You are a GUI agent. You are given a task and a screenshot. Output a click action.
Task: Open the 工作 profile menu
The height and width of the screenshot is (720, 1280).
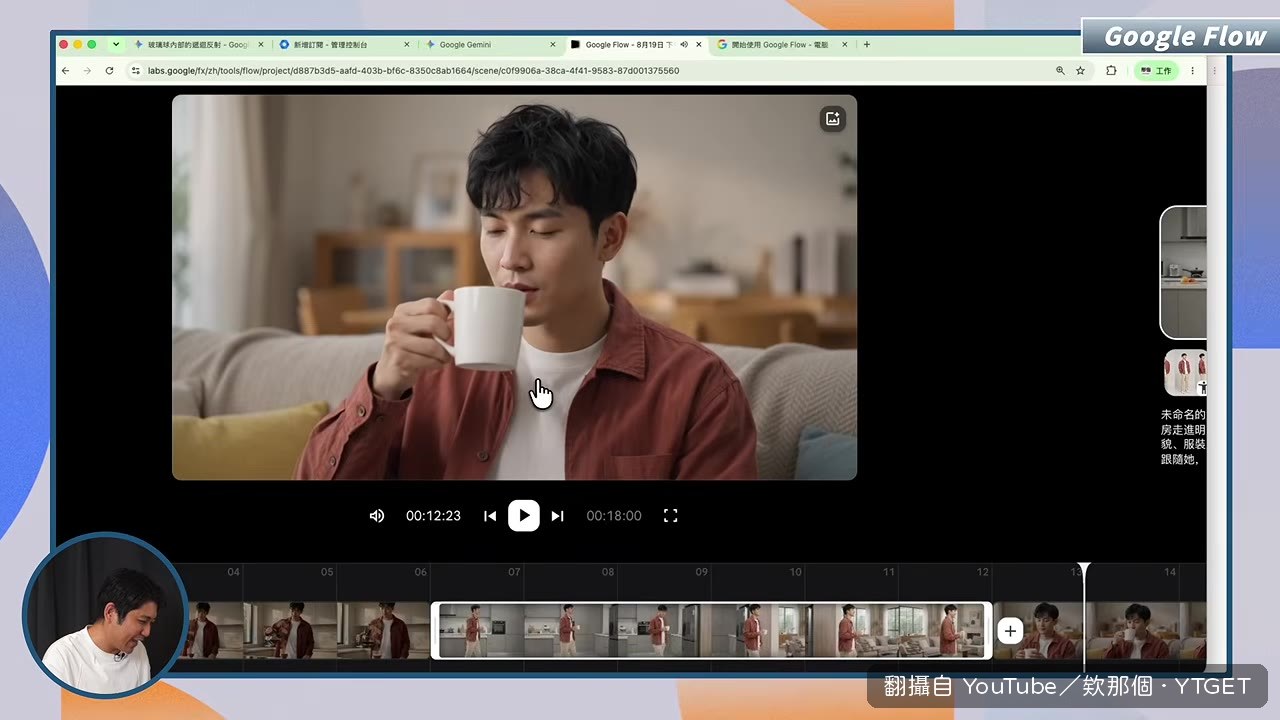(x=1156, y=71)
